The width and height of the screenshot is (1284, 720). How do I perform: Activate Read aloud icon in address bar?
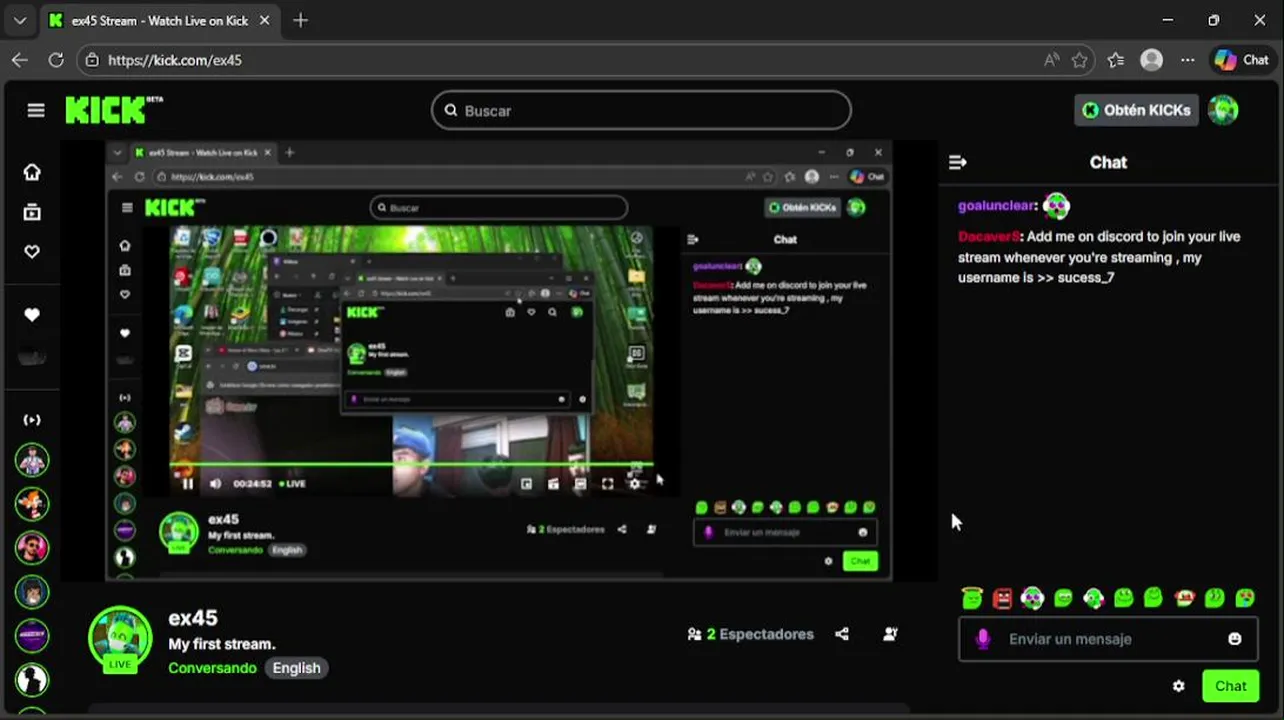coord(1051,60)
